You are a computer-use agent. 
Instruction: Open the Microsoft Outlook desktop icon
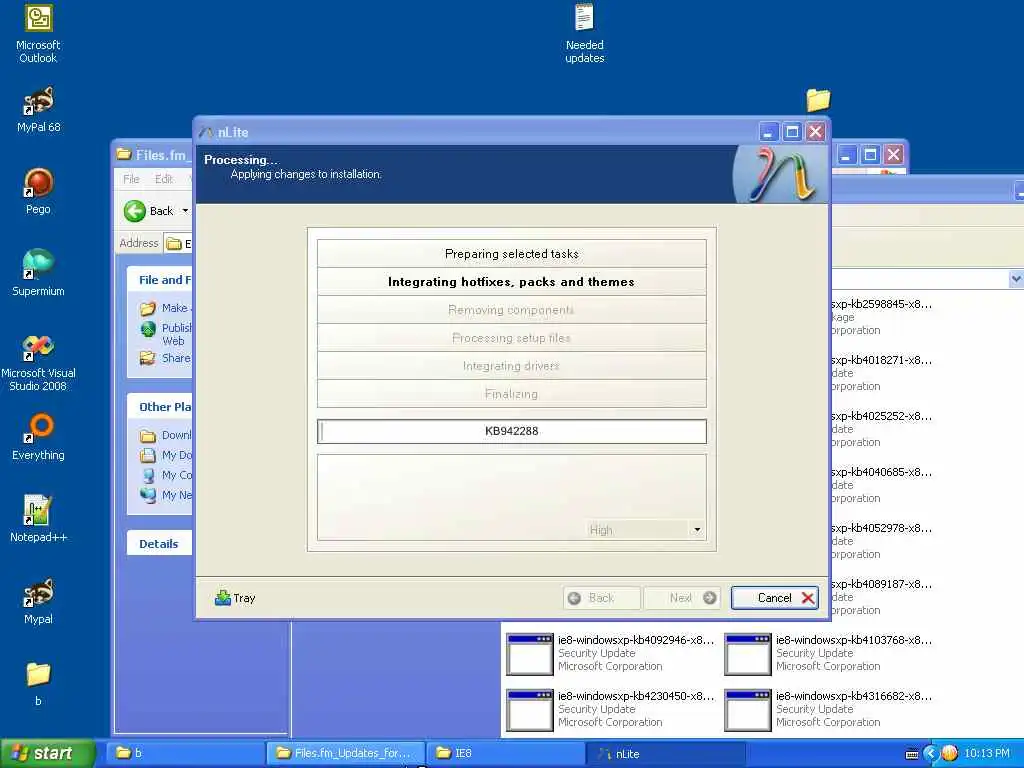click(x=38, y=34)
